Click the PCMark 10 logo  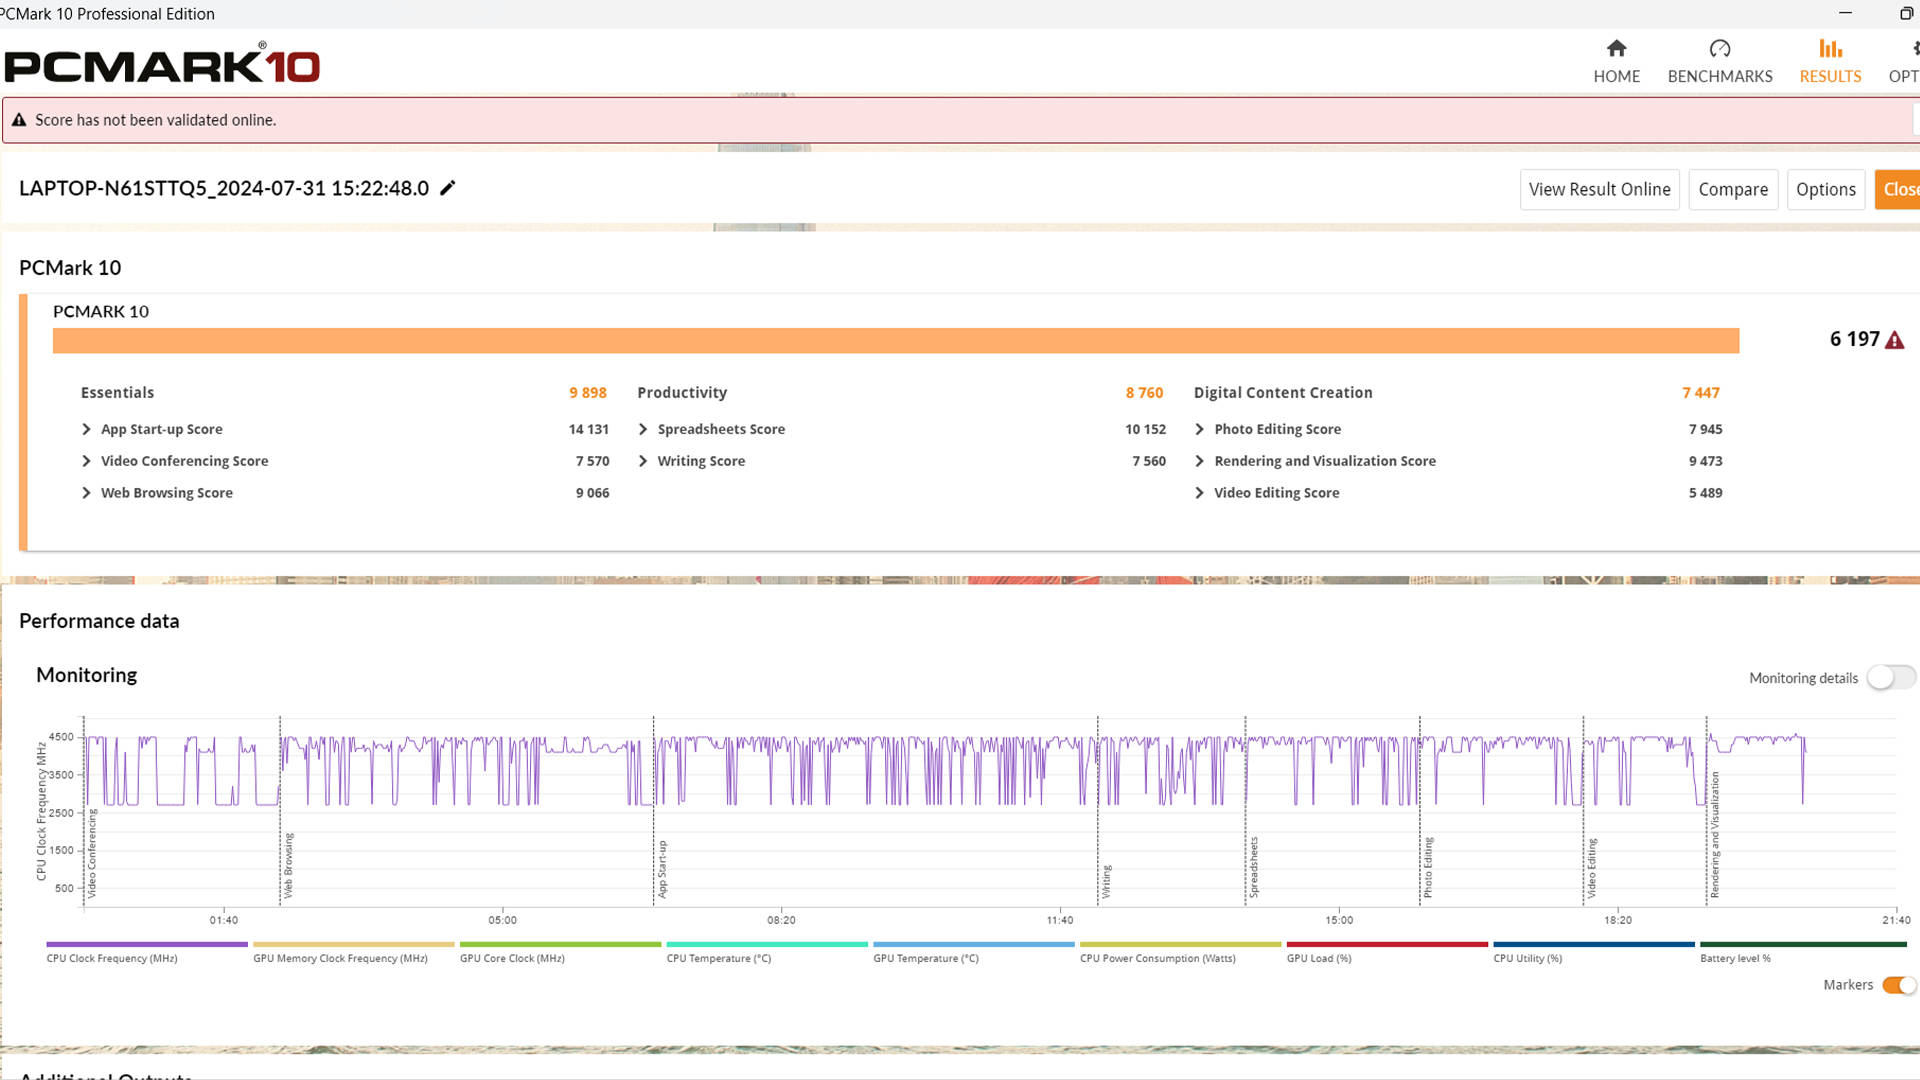pyautogui.click(x=162, y=66)
